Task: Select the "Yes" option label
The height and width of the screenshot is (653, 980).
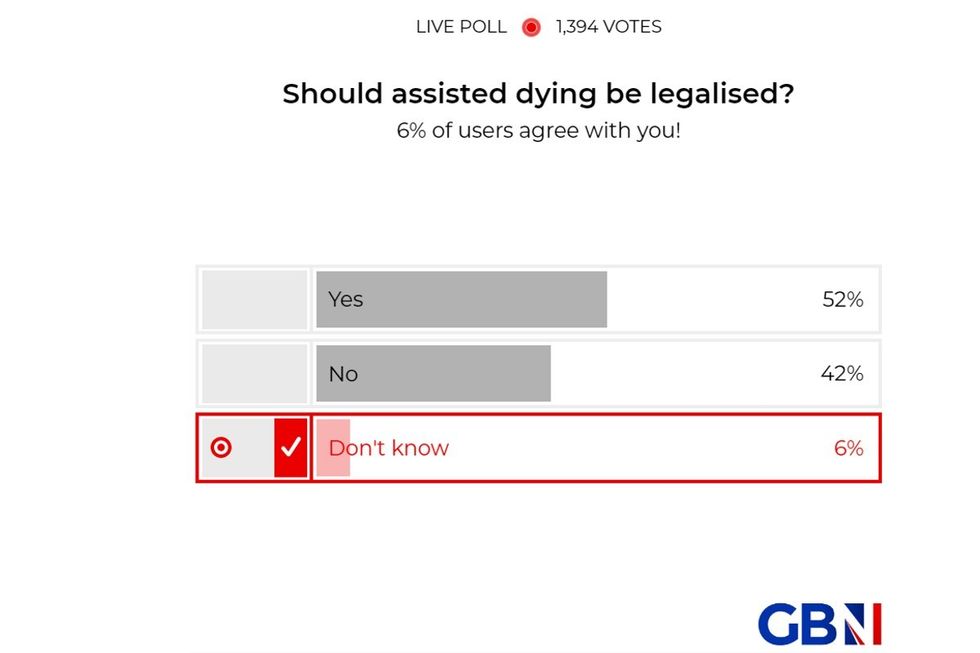Action: point(346,299)
